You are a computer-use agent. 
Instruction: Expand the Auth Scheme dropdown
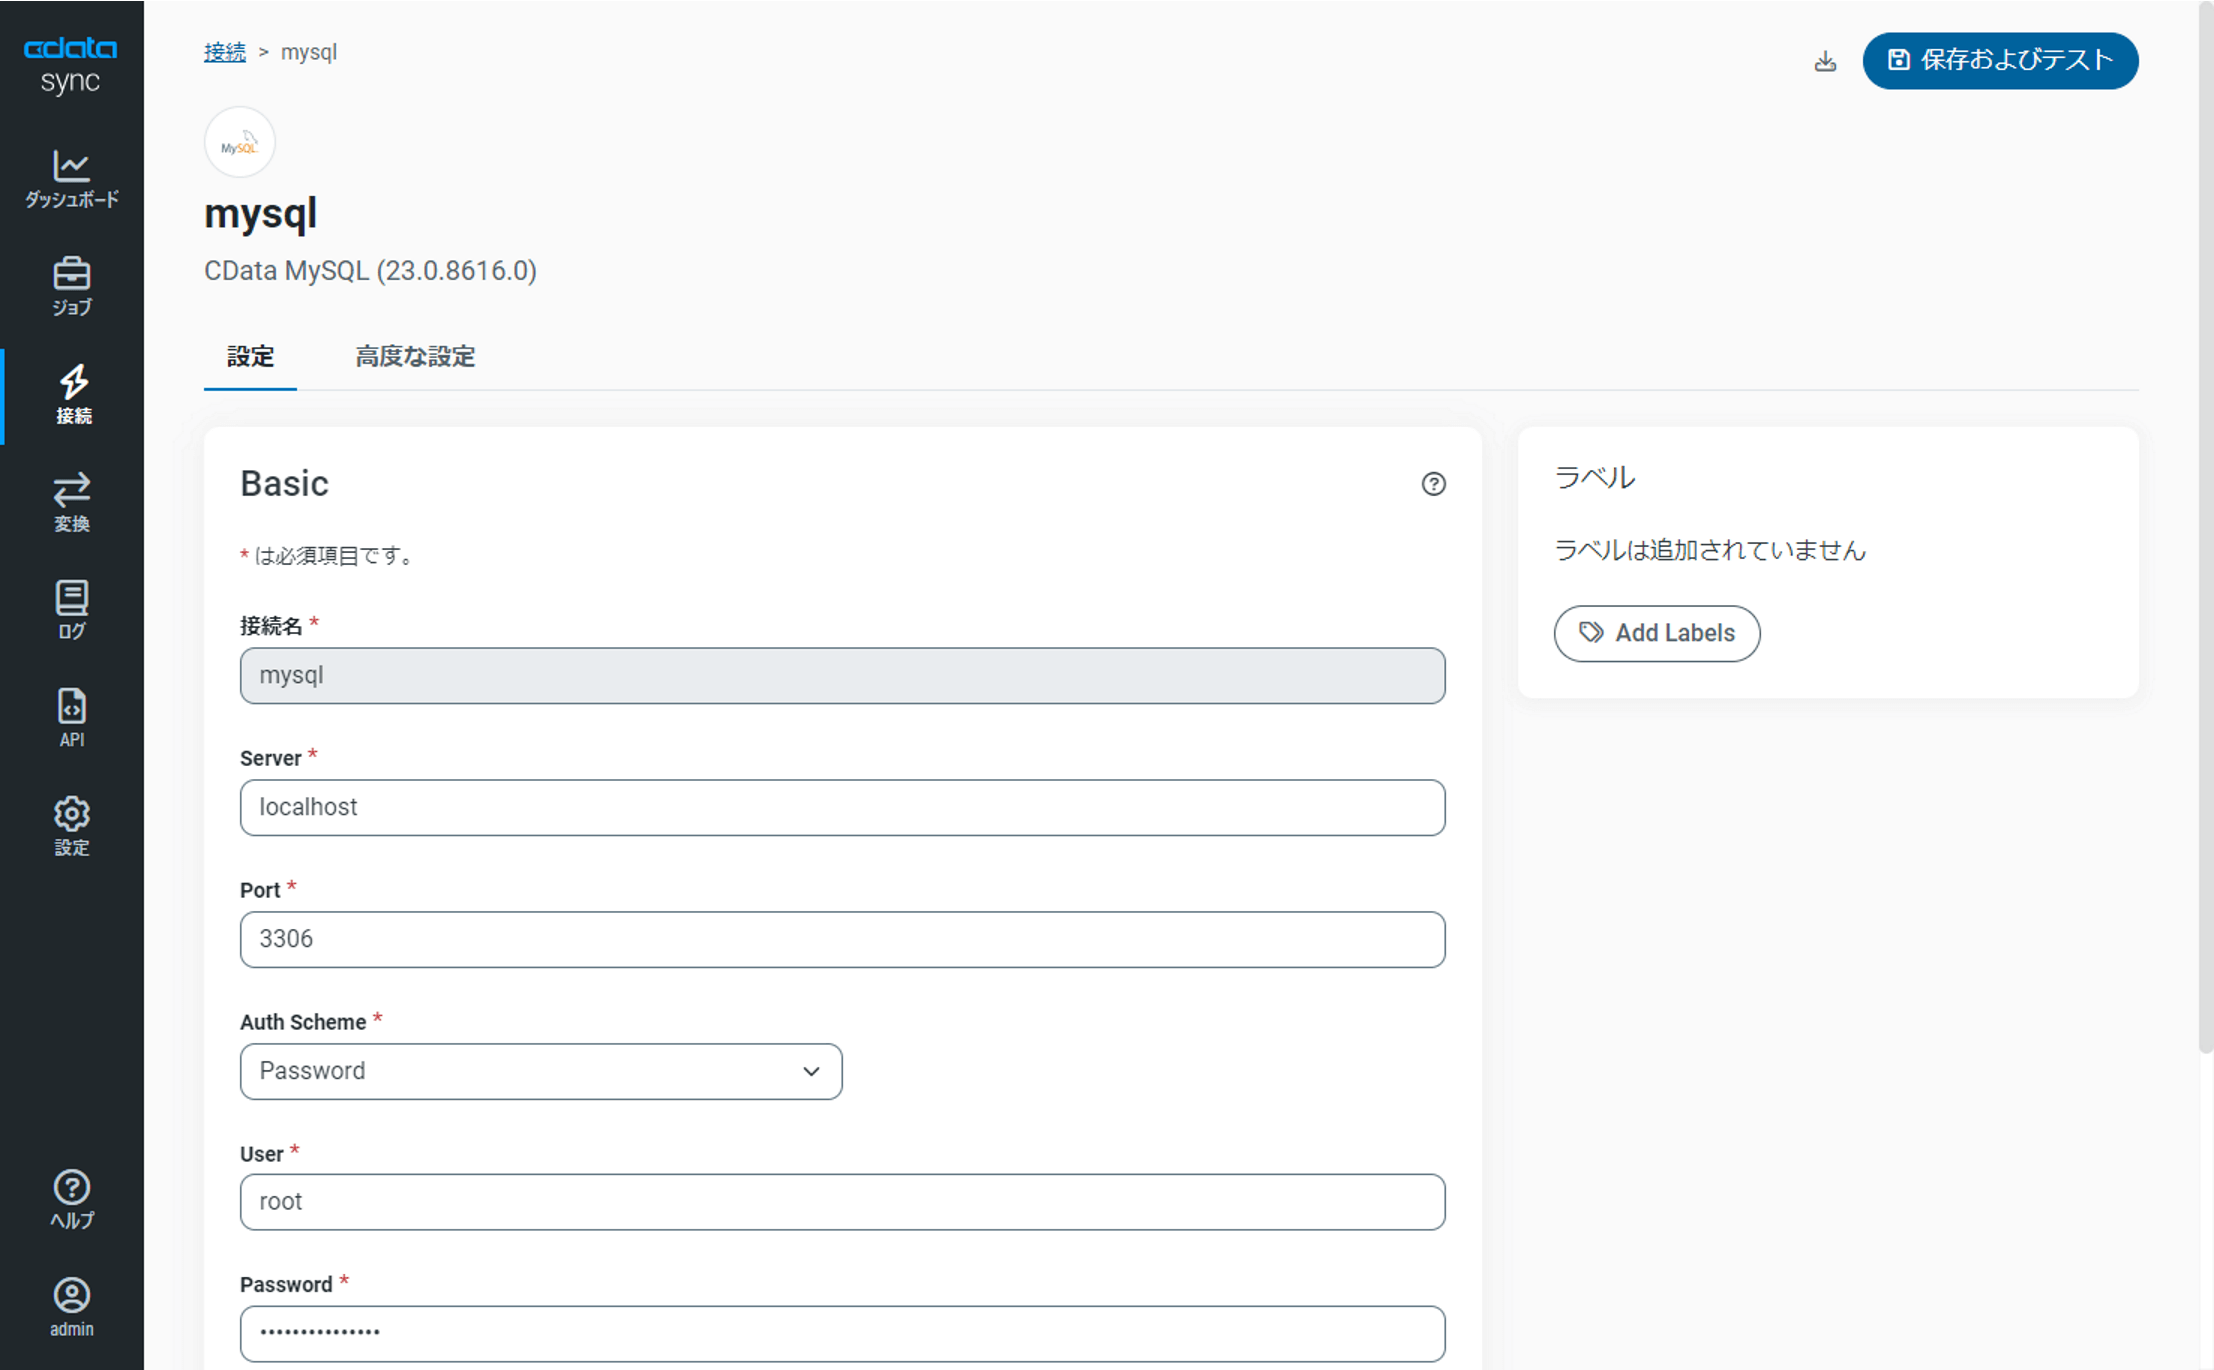(x=541, y=1071)
